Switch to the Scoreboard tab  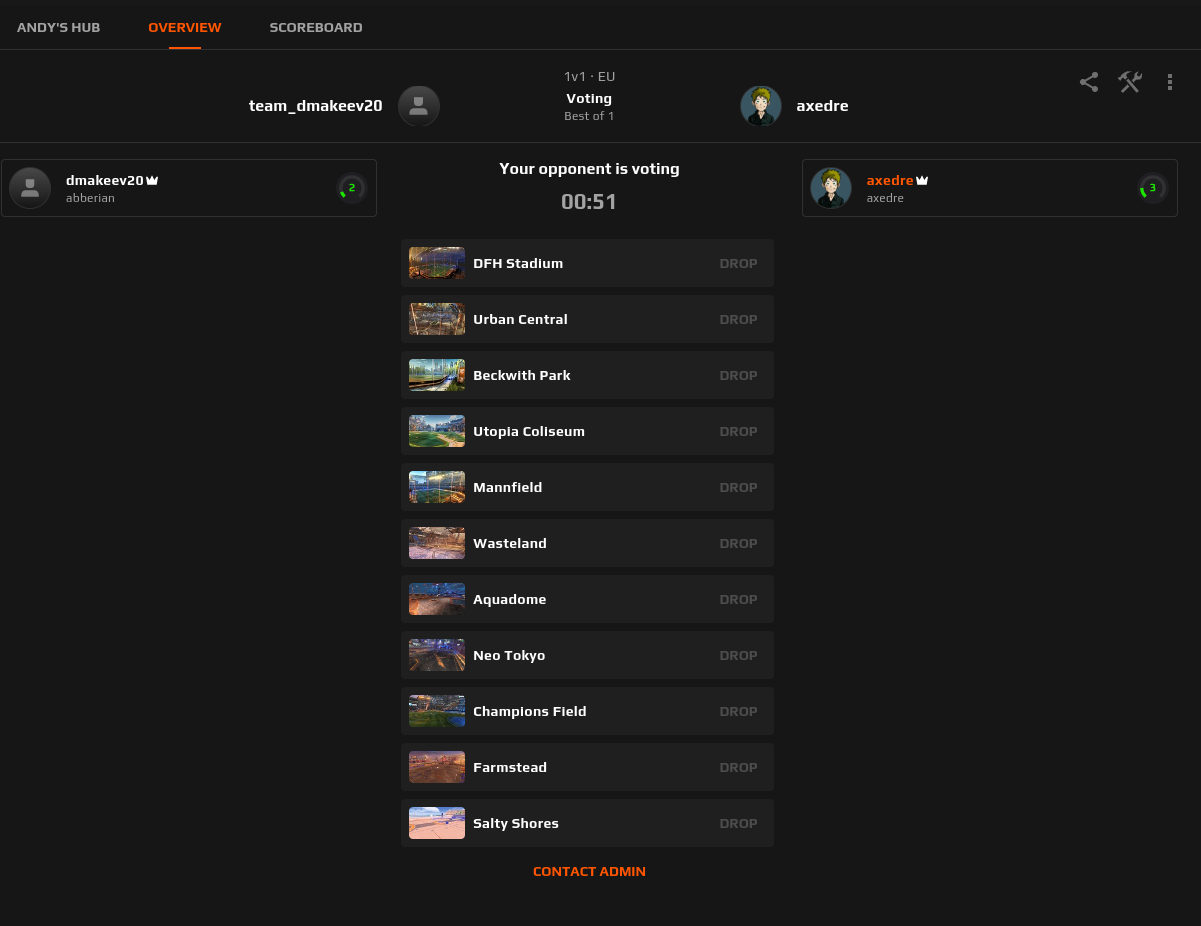316,28
